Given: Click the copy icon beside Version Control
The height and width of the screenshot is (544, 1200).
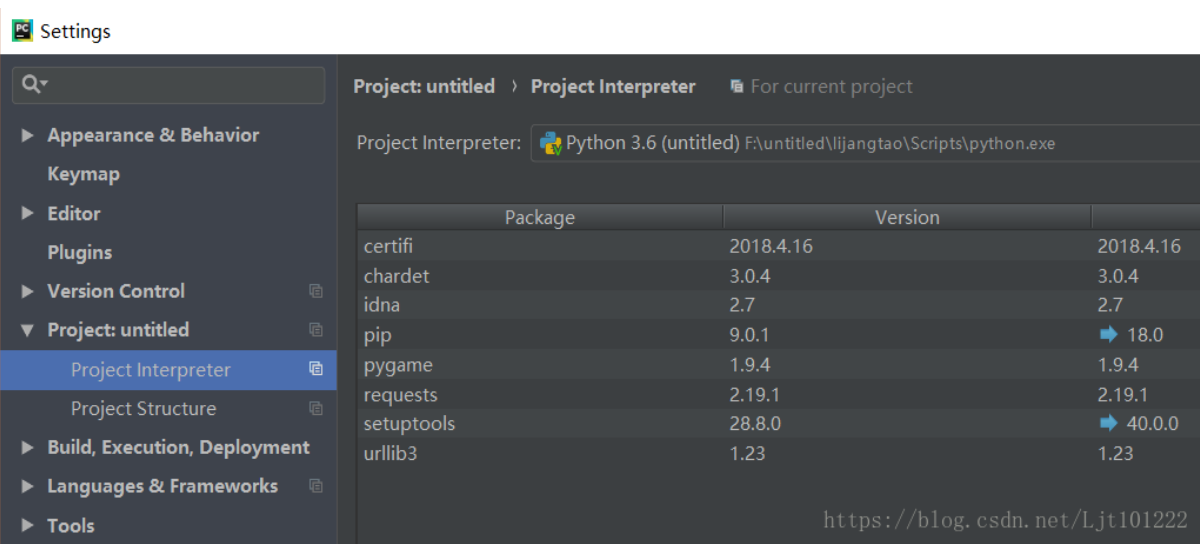Looking at the screenshot, I should (x=316, y=291).
